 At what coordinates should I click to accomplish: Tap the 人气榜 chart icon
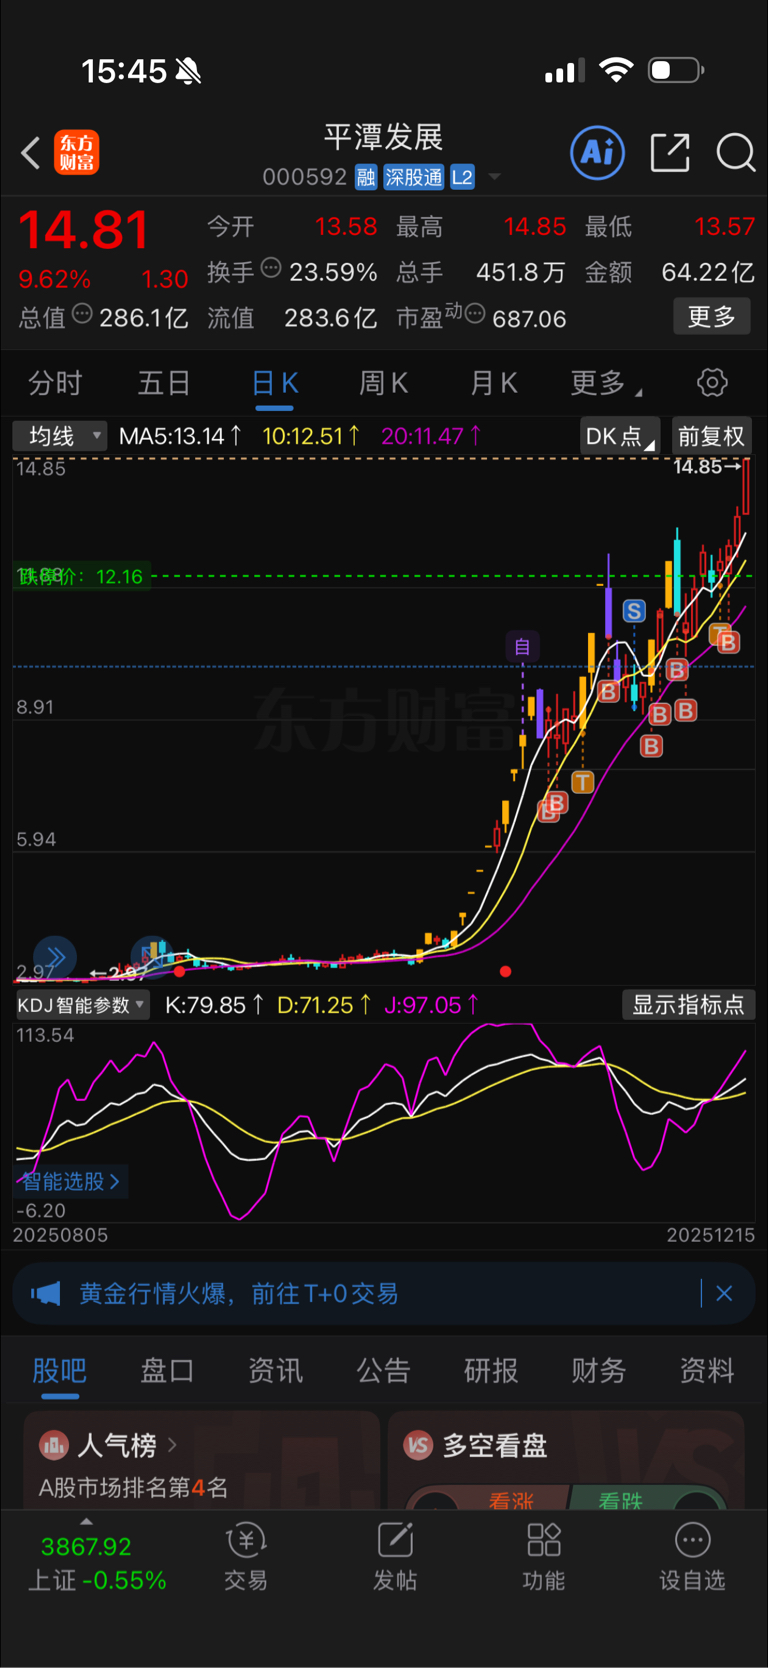coord(53,1445)
